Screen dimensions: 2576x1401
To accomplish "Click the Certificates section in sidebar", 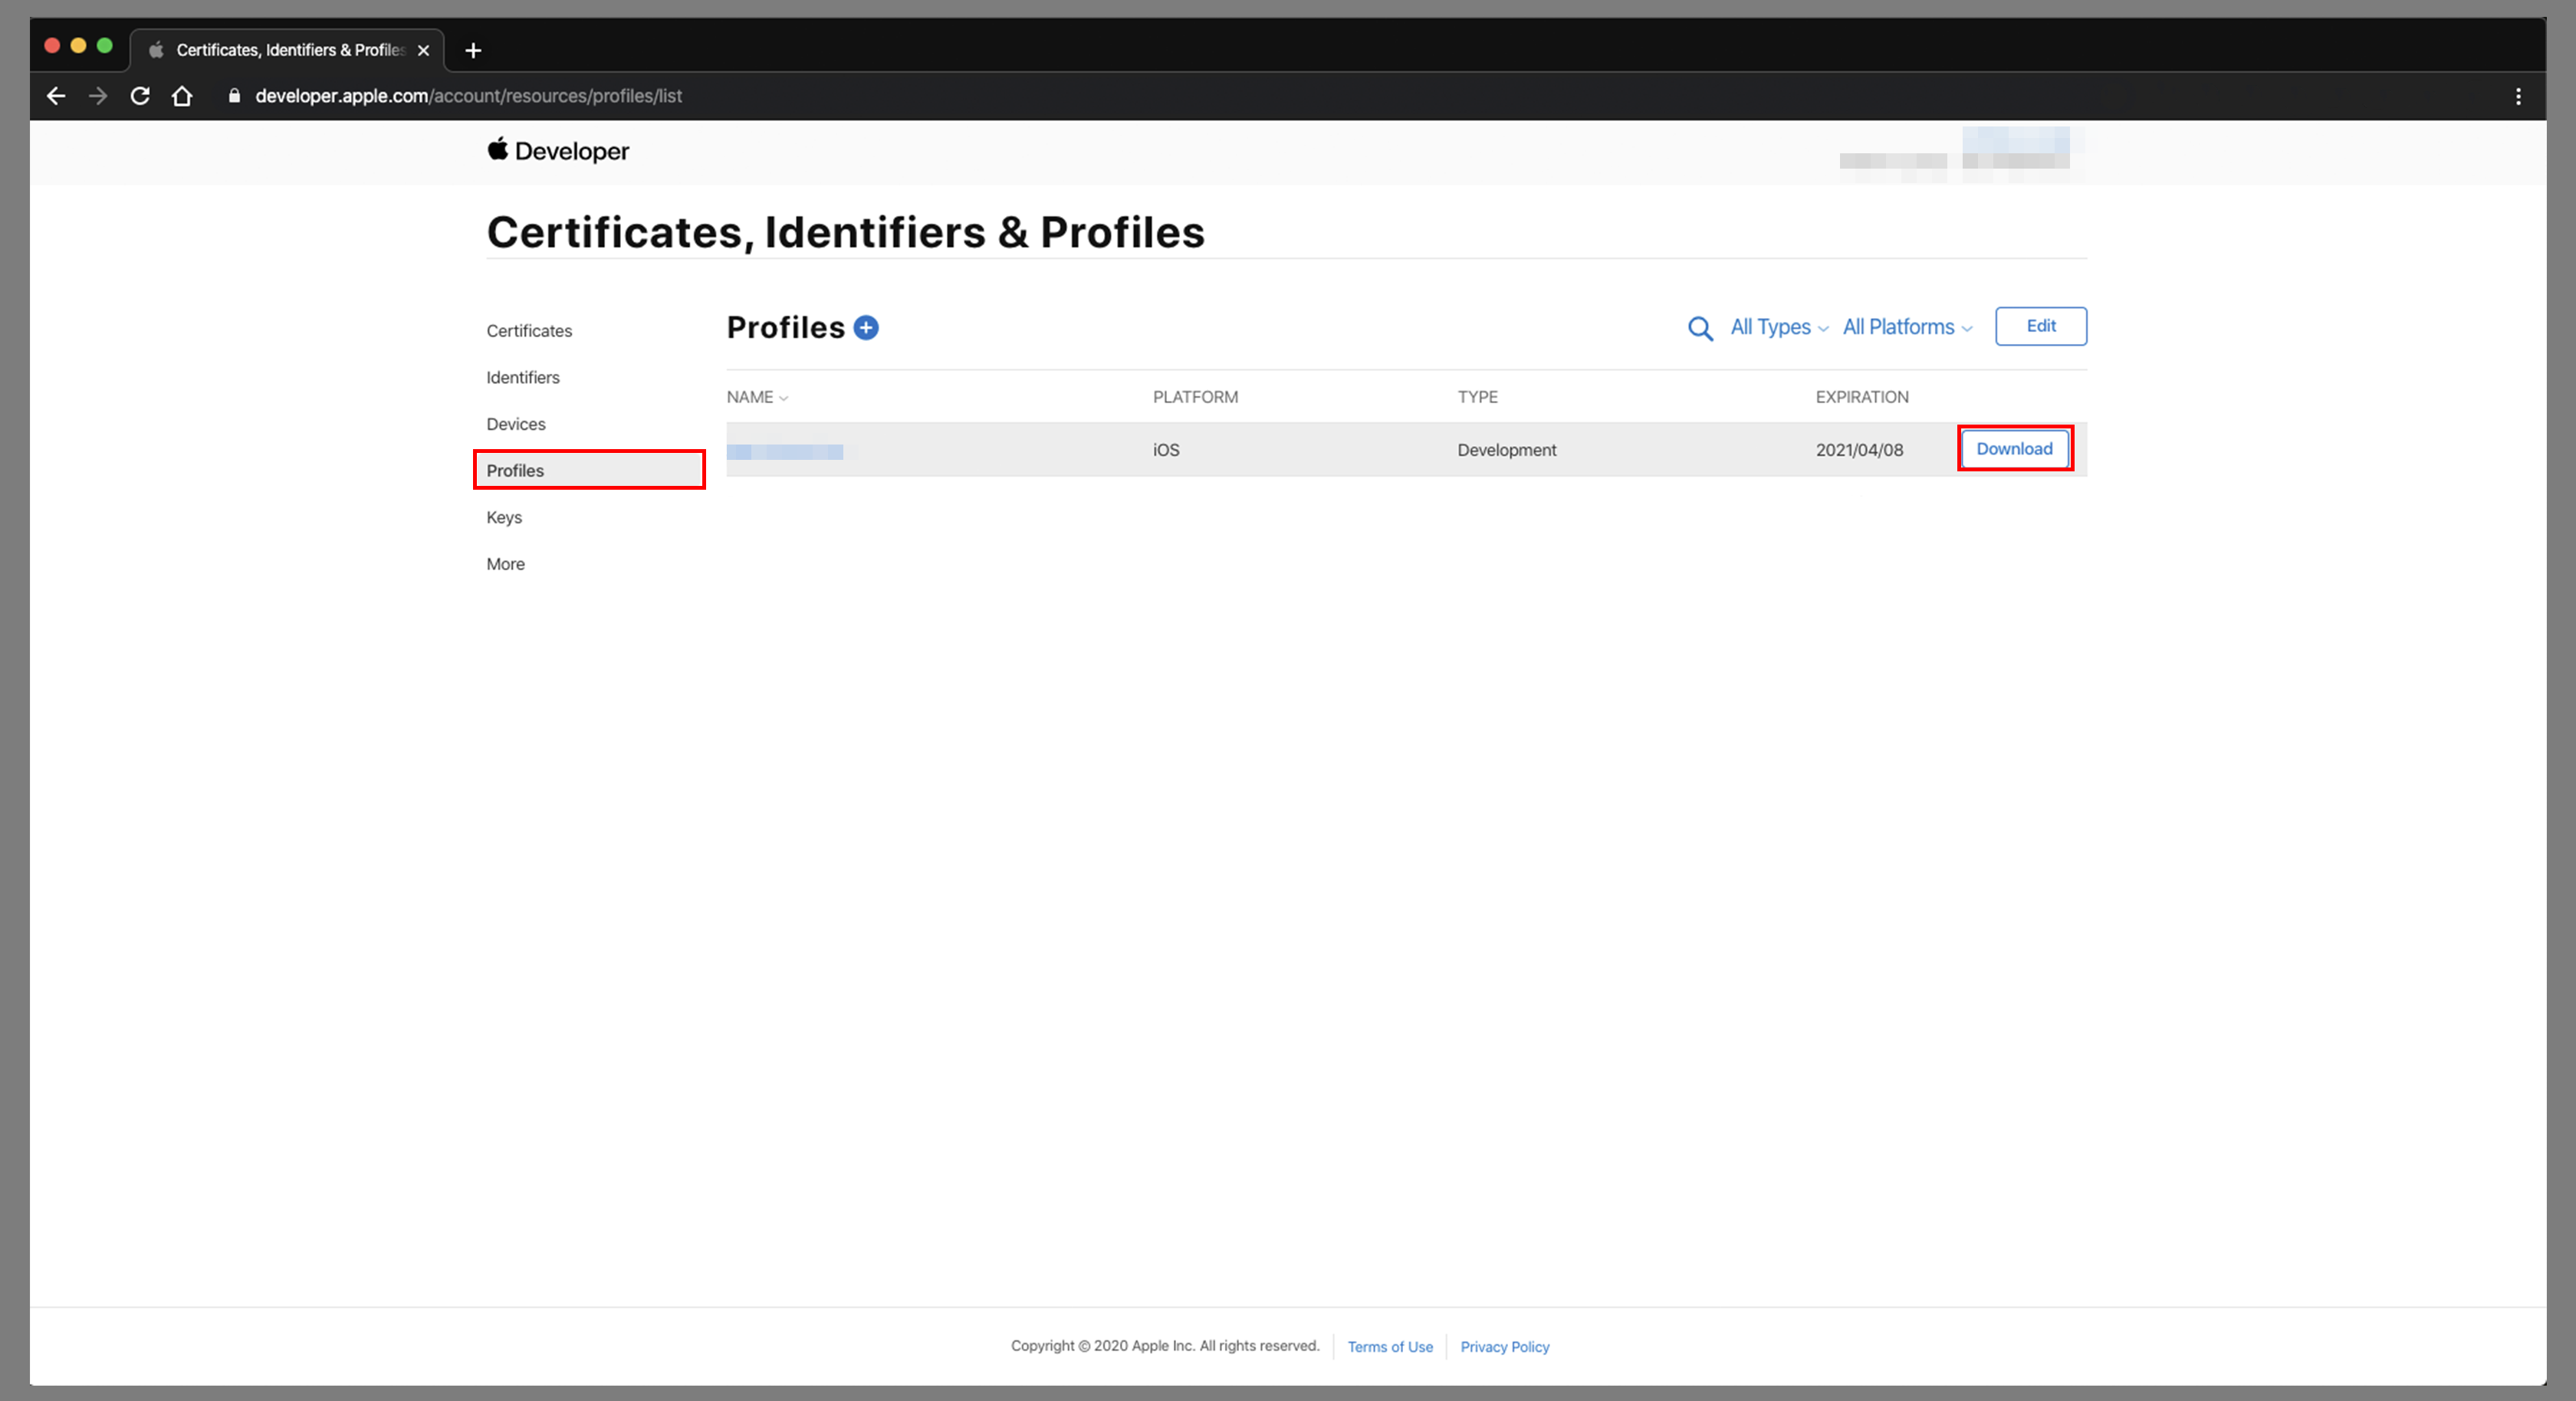I will pos(530,330).
